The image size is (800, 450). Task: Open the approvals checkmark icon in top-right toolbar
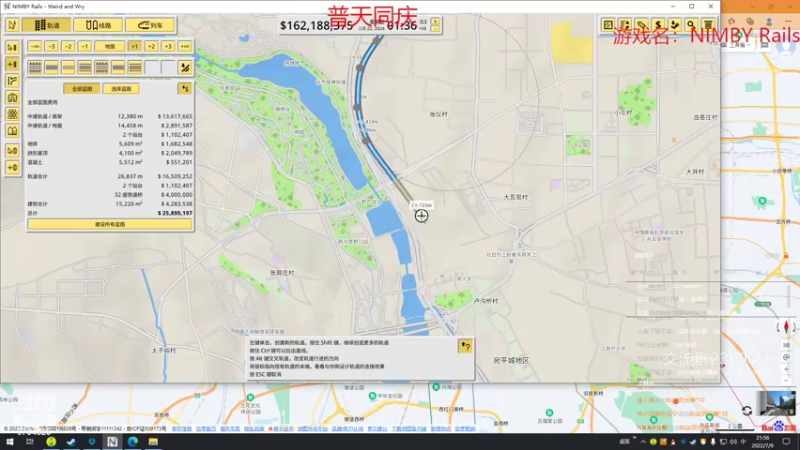pyautogui.click(x=675, y=25)
